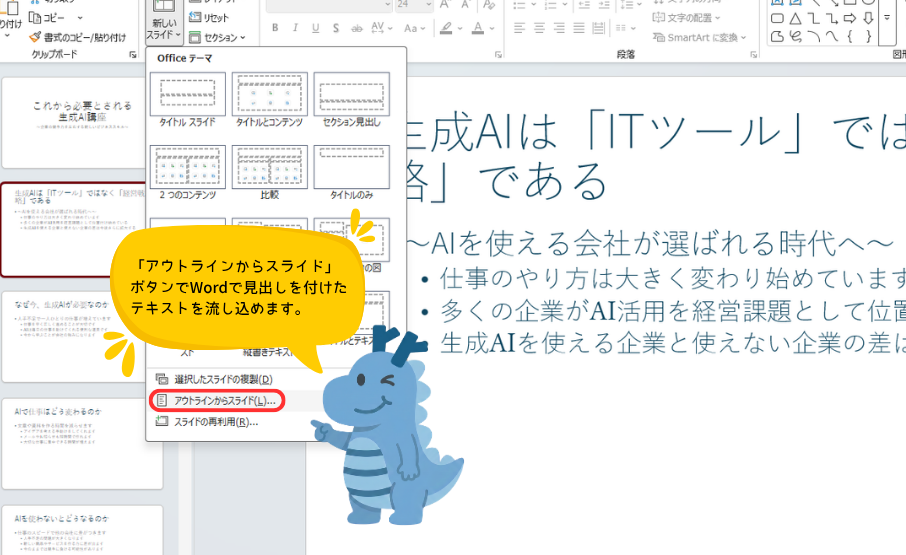The height and width of the screenshot is (555, 906).
Task: Open slide thumbnail AIを使わないとどうなるのか
Action: pyautogui.click(x=82, y=530)
